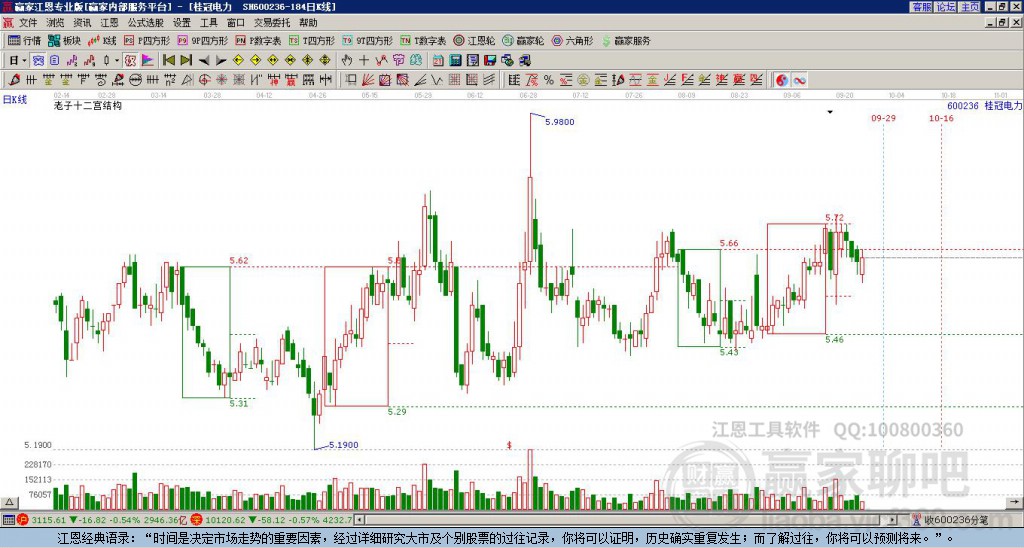The height and width of the screenshot is (548, 1024).
Task: Toggle the blue infinity-loop icon
Action: click(x=799, y=80)
